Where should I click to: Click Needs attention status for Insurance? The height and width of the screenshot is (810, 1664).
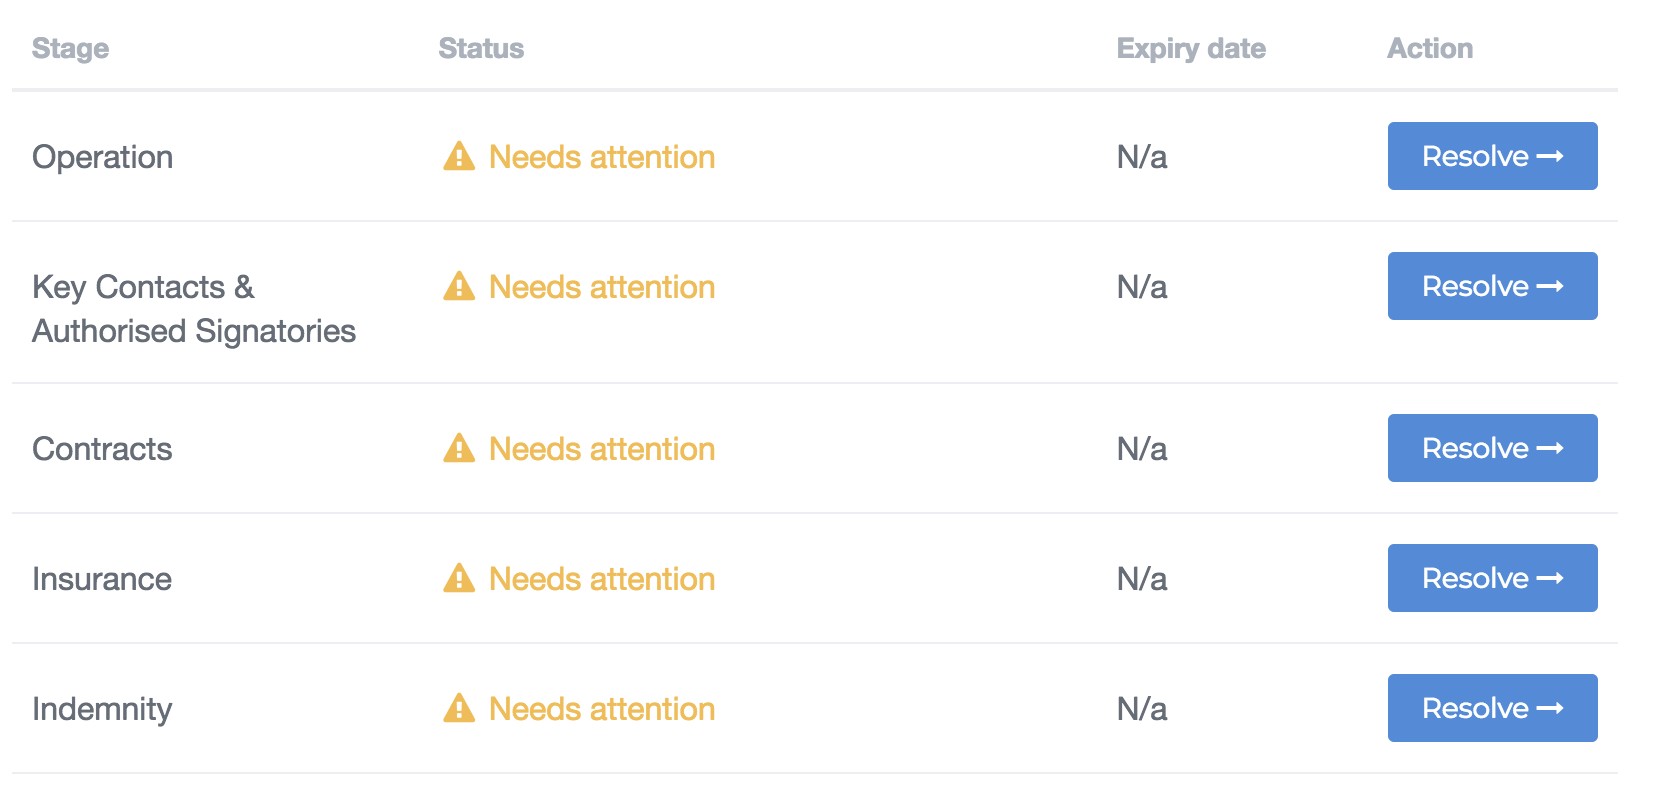(x=601, y=579)
